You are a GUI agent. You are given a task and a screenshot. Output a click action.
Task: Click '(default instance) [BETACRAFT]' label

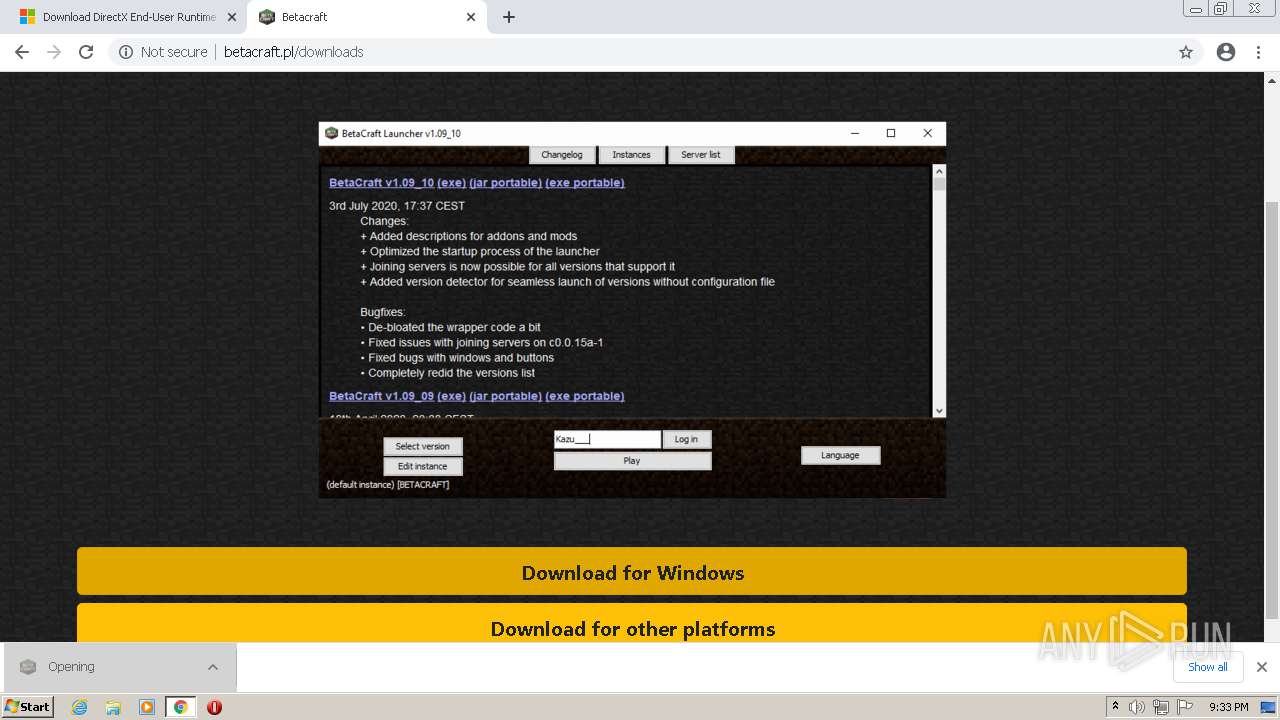pyautogui.click(x=388, y=485)
